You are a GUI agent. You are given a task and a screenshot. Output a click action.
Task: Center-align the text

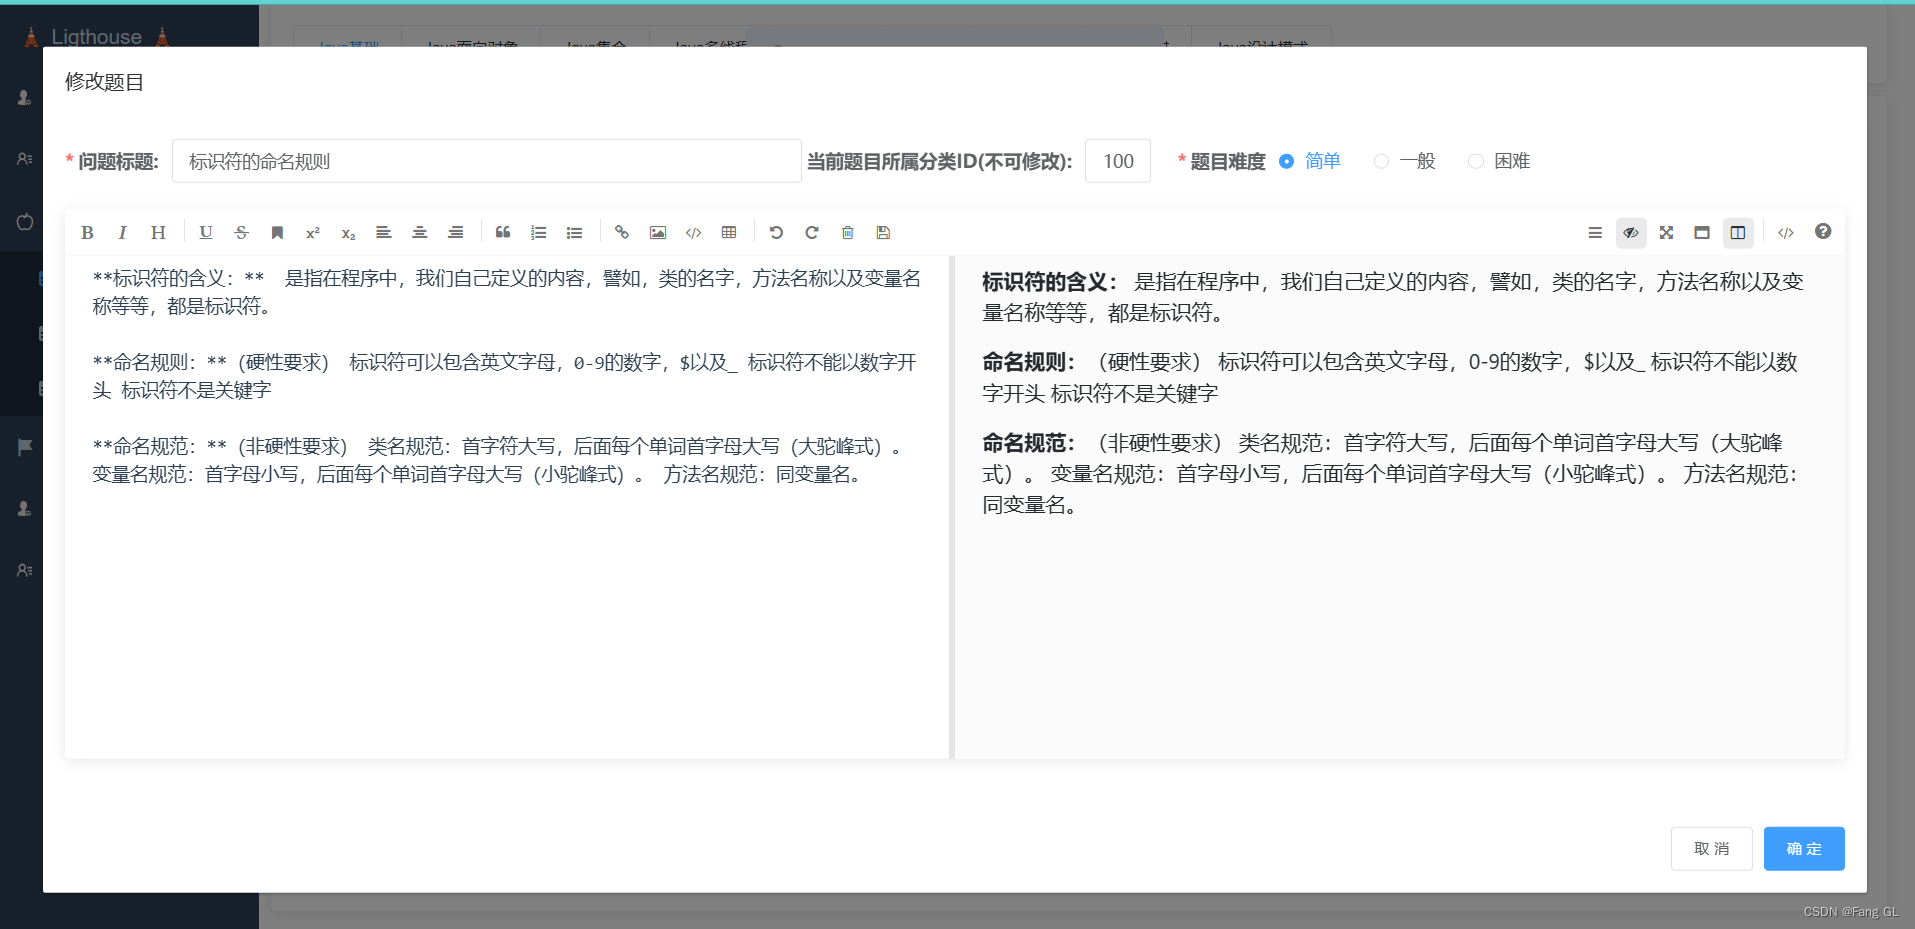(x=420, y=232)
